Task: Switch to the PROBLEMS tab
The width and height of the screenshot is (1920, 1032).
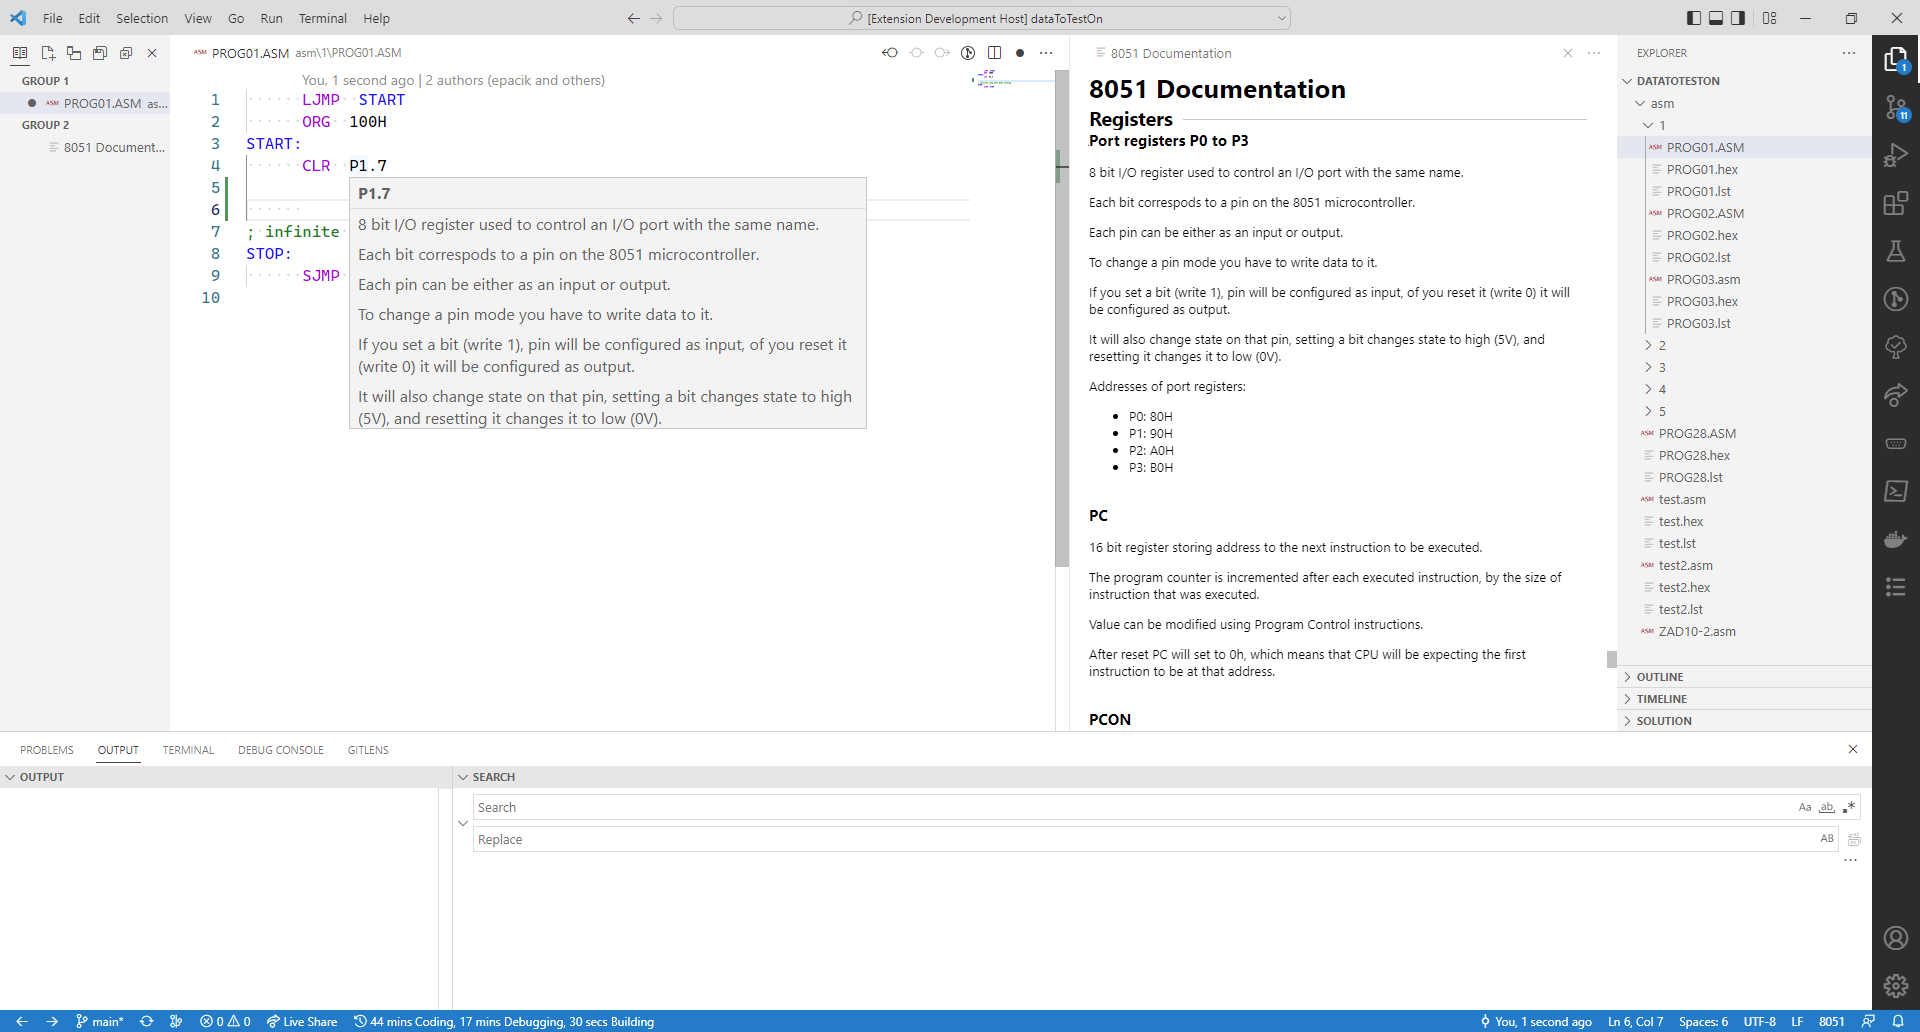Action: coord(47,750)
